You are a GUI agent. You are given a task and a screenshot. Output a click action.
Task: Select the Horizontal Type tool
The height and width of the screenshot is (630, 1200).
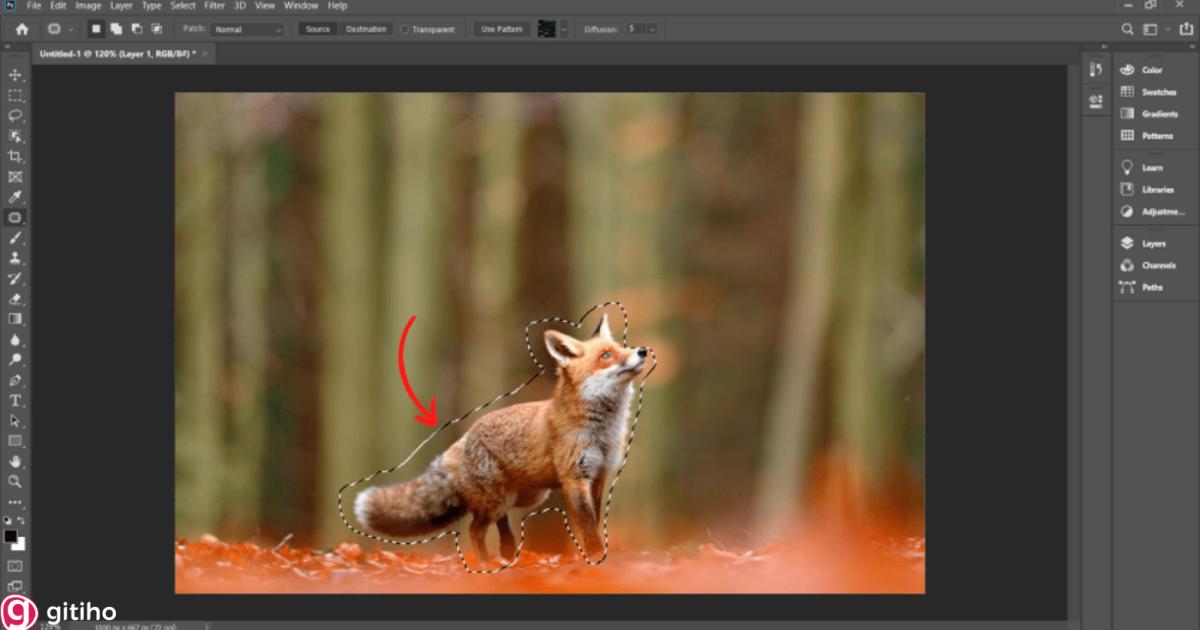15,400
